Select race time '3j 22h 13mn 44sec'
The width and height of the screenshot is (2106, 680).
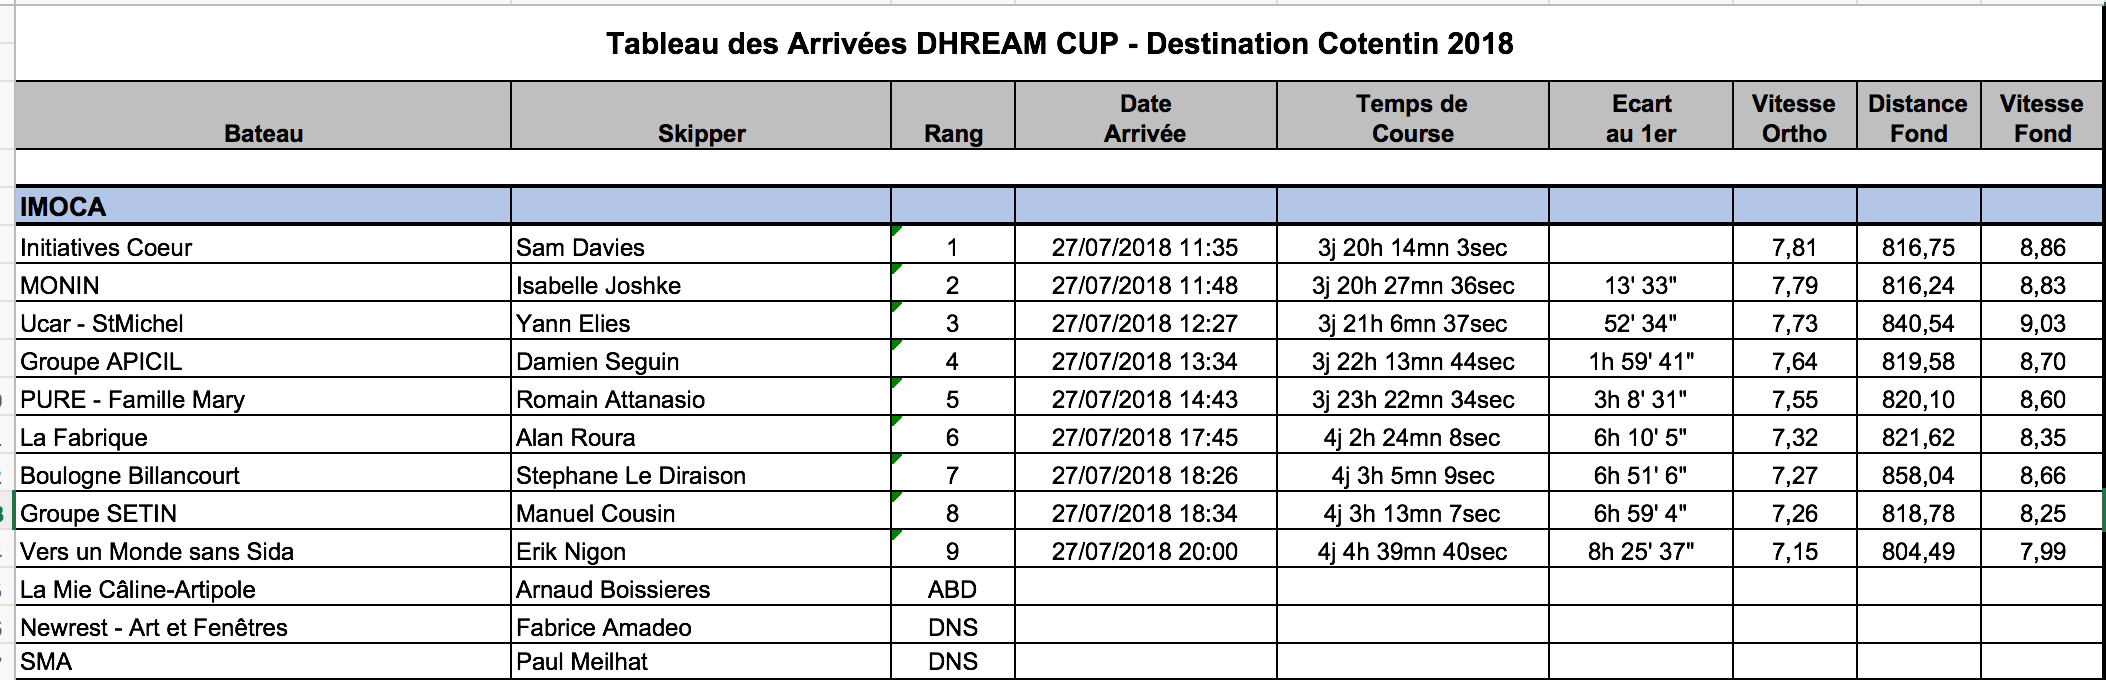pos(1412,361)
